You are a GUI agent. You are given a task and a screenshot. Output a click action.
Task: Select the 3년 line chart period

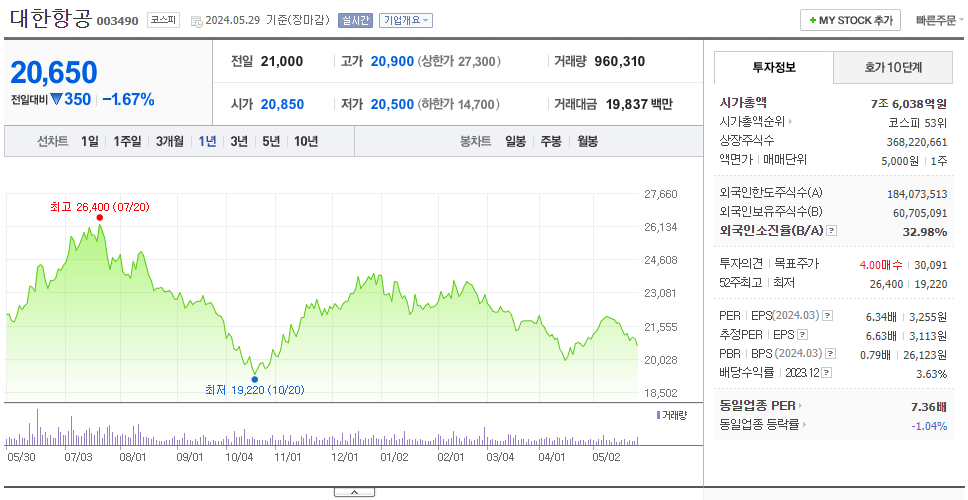point(239,141)
